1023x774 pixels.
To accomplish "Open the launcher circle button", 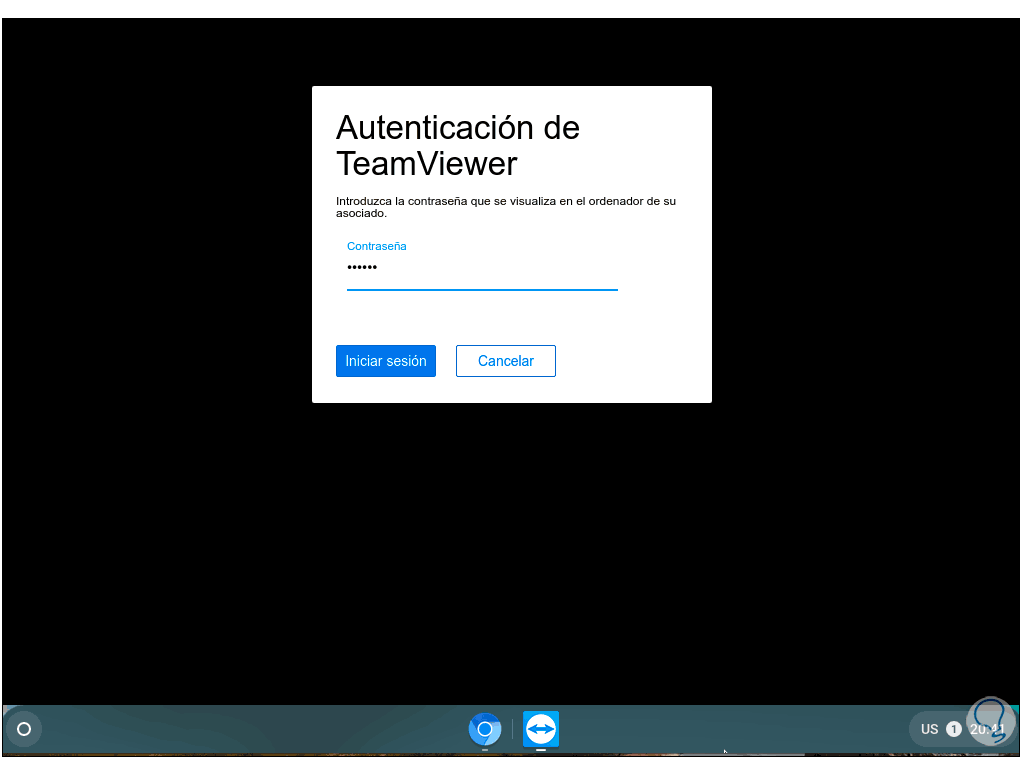I will click(24, 729).
